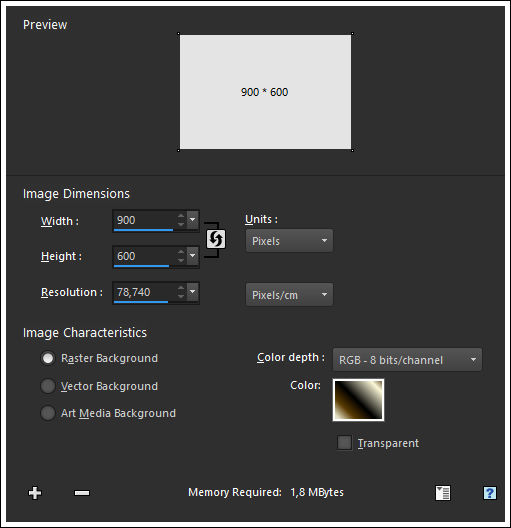Click the minus icon at bottom left
Viewport: 511px width, 528px height.
click(x=82, y=493)
